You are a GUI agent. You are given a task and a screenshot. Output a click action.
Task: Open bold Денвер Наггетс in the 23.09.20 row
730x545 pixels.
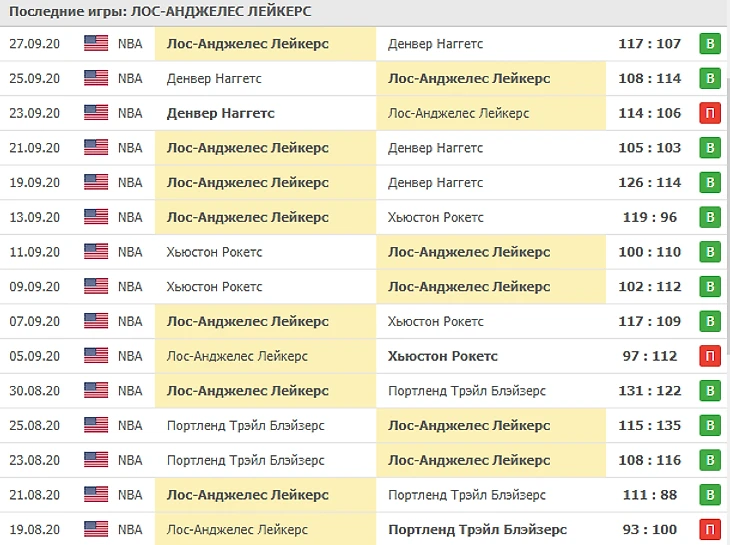tap(221, 113)
